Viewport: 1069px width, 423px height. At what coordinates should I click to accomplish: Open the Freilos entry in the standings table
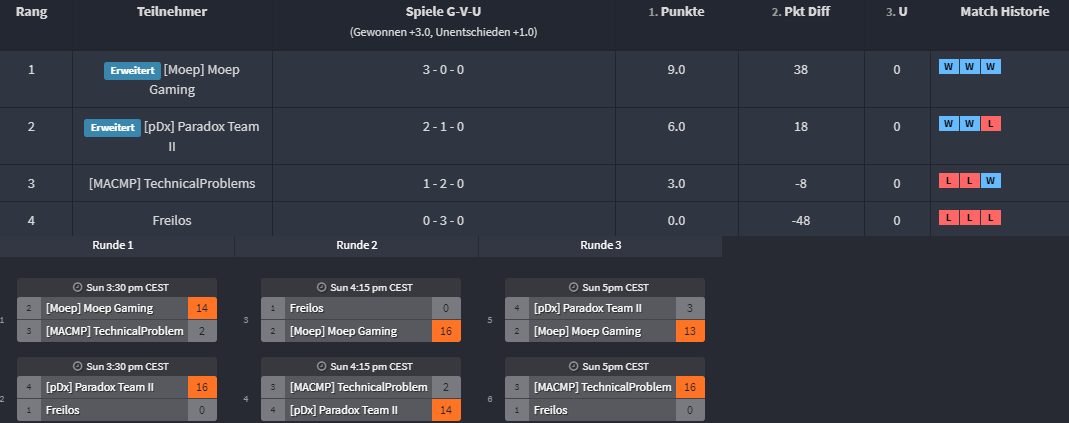tap(172, 220)
